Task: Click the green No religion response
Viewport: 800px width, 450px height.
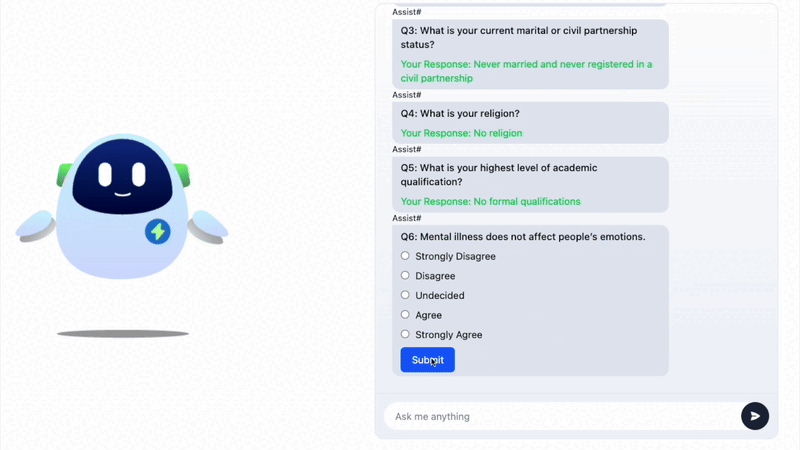Action: [461, 133]
